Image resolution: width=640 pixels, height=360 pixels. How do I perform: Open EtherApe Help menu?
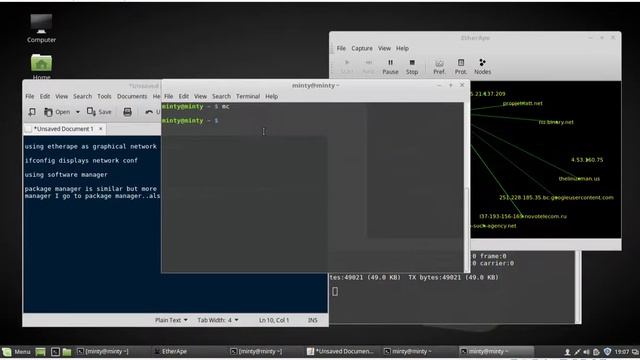point(402,48)
